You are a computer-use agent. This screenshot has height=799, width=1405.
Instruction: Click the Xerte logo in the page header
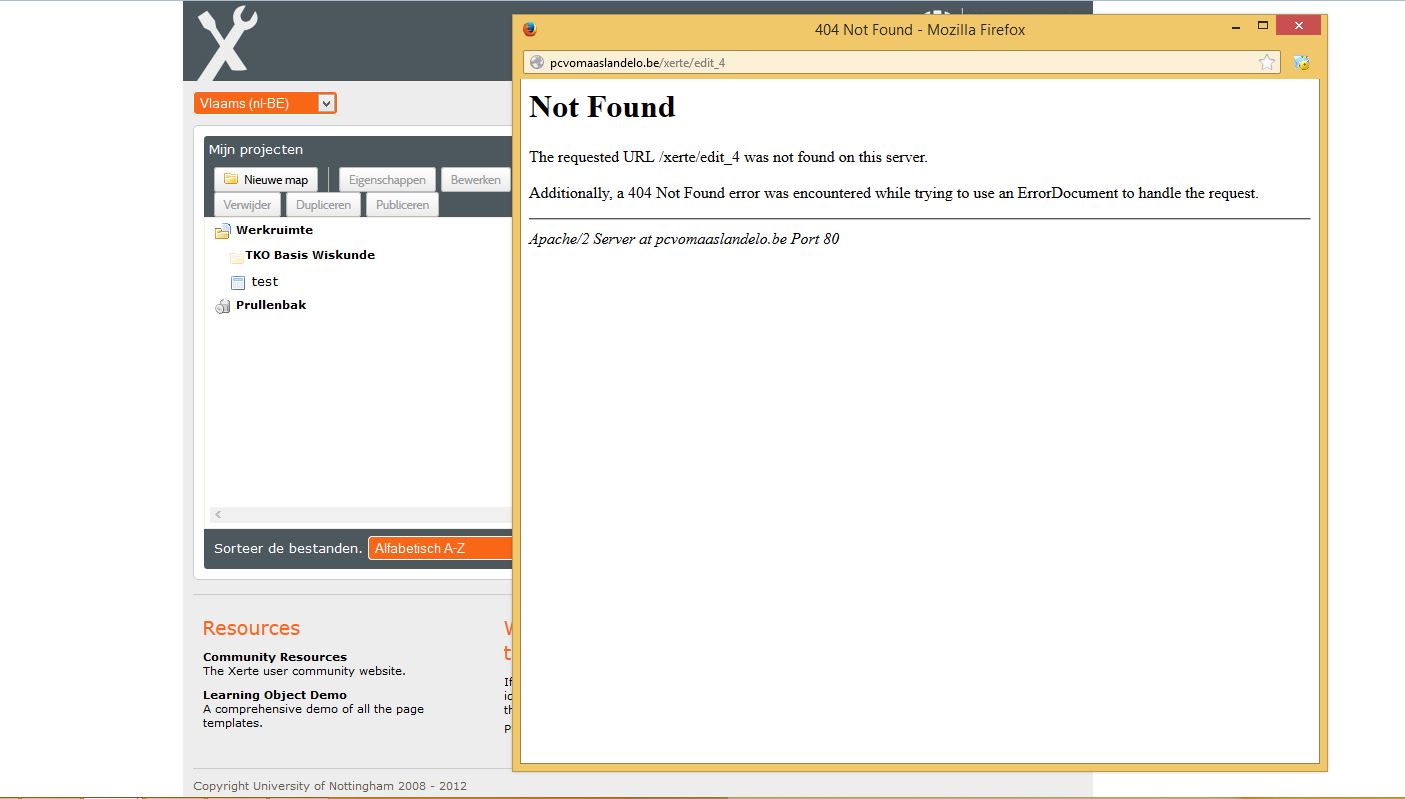point(227,43)
